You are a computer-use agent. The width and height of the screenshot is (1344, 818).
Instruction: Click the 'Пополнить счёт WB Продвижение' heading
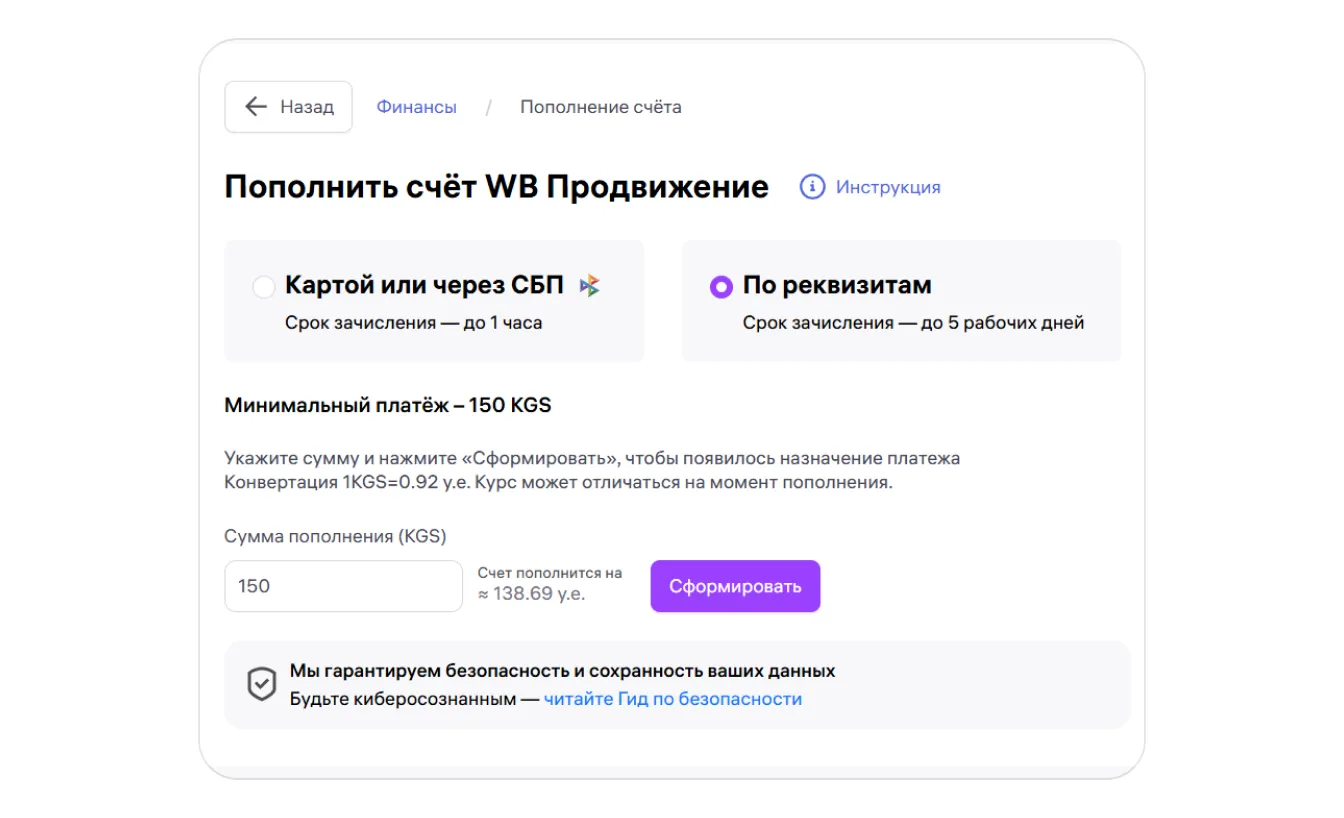click(496, 187)
